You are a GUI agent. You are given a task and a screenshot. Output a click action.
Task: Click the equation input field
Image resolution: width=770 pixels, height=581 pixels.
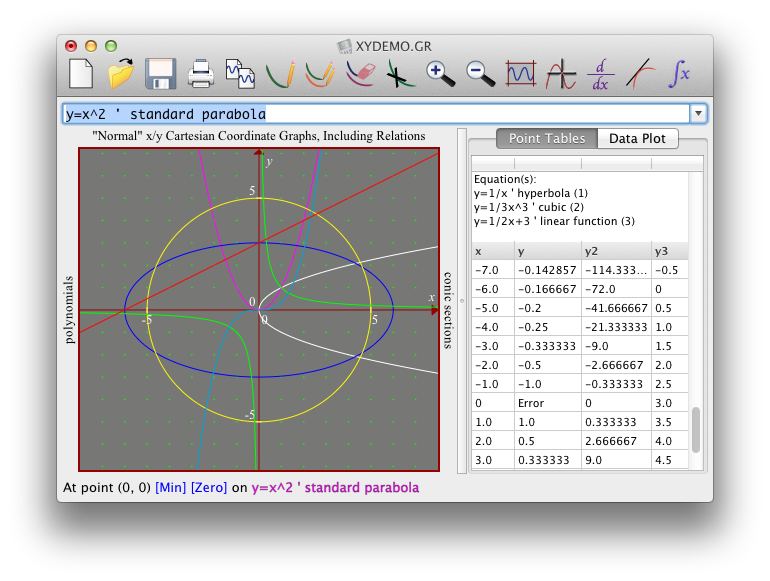pyautogui.click(x=377, y=114)
